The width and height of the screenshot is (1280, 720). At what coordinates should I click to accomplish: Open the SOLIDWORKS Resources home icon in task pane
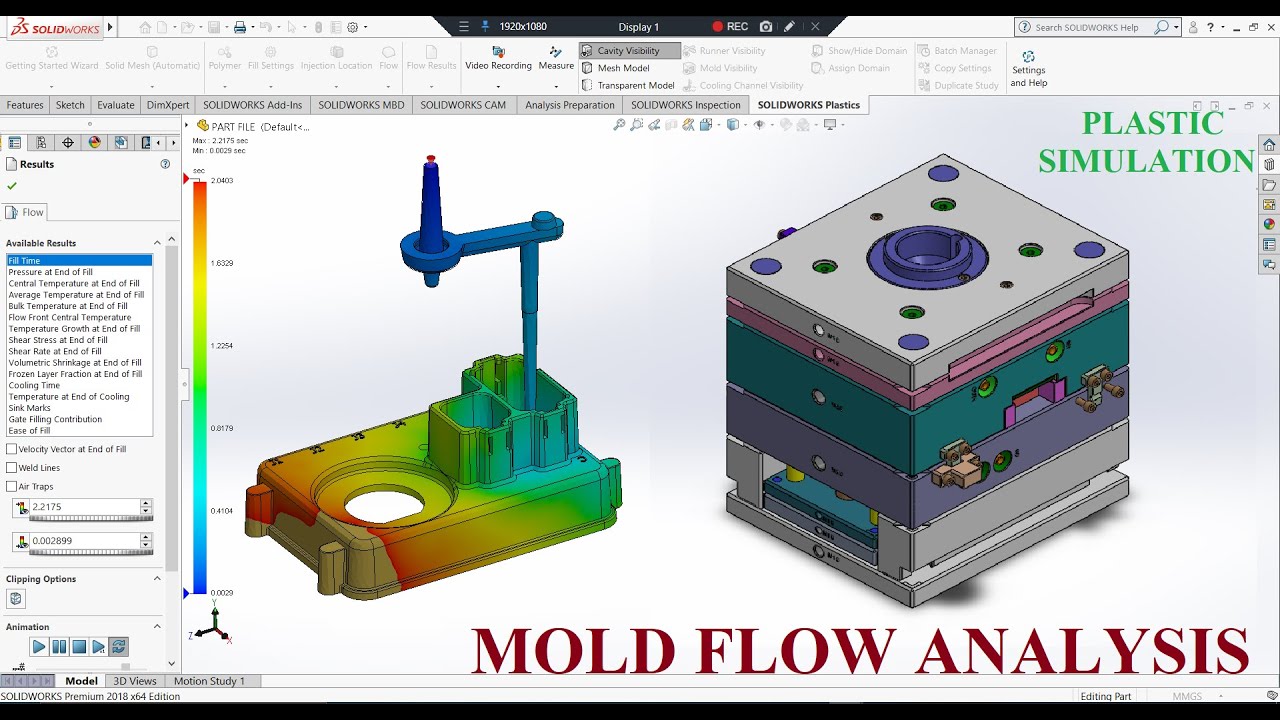(x=1269, y=145)
